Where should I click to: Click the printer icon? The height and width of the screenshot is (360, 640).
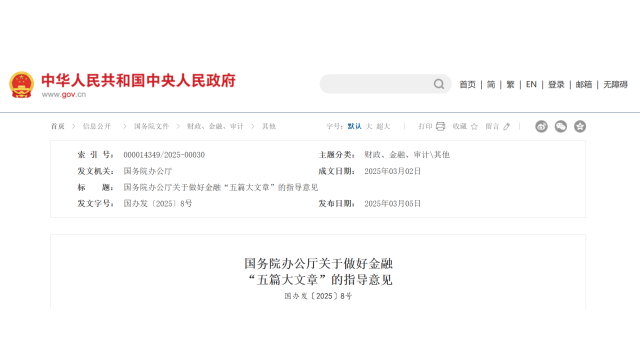pos(440,127)
